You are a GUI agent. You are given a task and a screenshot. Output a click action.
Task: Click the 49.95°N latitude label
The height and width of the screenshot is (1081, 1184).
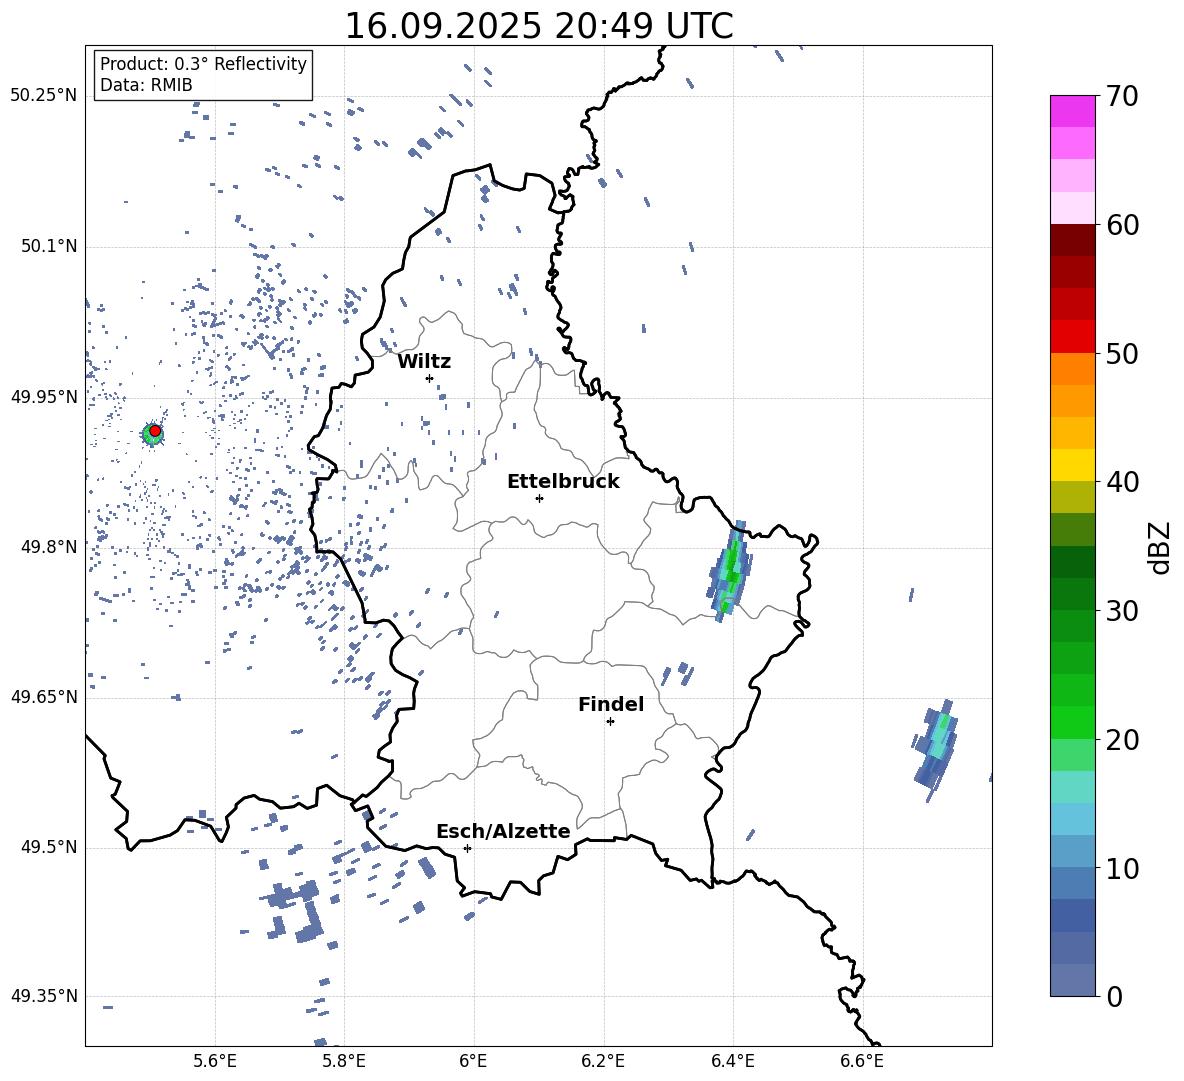[x=43, y=397]
